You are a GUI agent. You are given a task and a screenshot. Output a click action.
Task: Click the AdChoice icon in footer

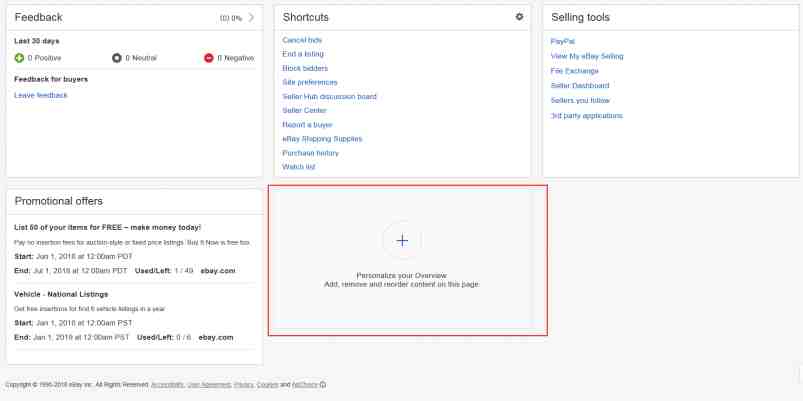323,385
